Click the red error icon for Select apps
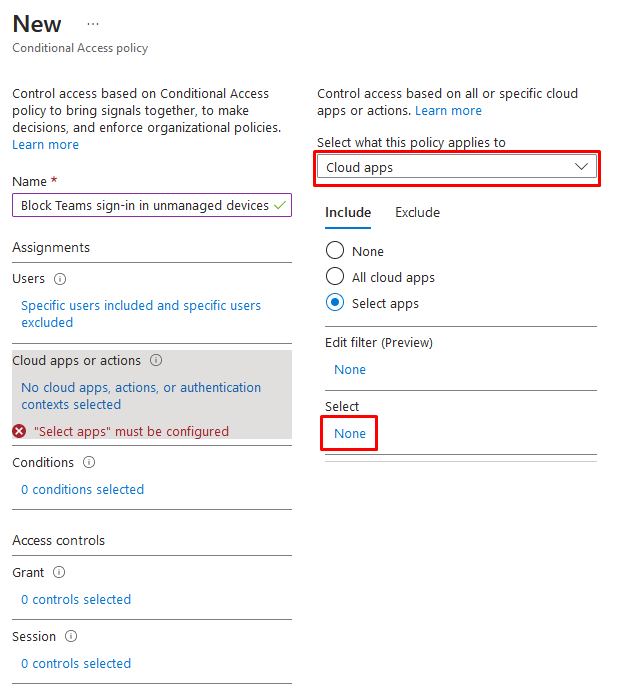This screenshot has width=634, height=695. pyautogui.click(x=19, y=431)
